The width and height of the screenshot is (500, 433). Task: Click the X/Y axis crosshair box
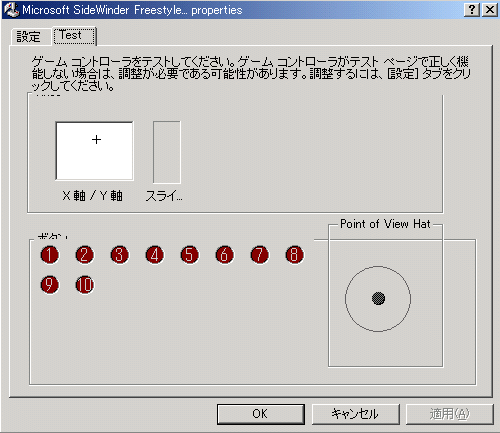tap(94, 151)
